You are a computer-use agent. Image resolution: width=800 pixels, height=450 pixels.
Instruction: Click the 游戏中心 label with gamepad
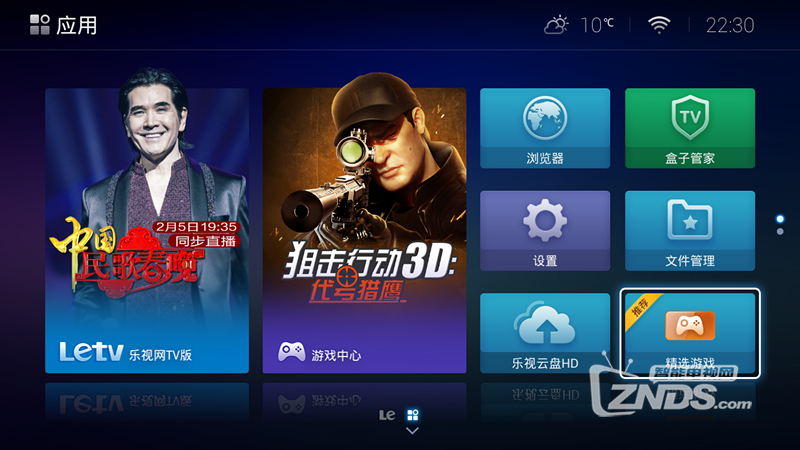[320, 353]
